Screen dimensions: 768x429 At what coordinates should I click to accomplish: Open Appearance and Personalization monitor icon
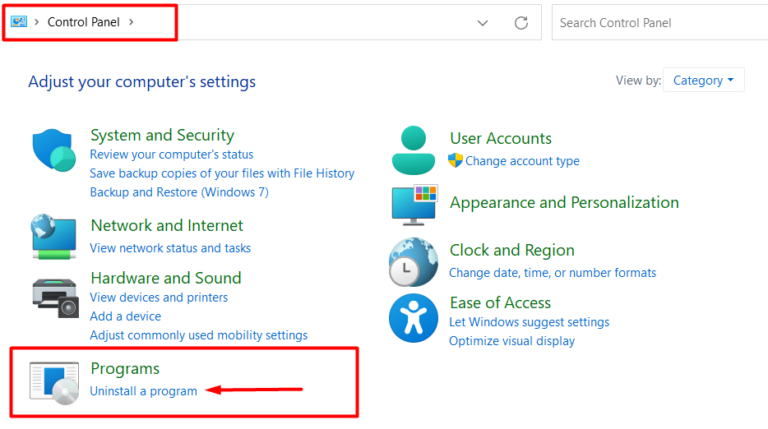[414, 205]
